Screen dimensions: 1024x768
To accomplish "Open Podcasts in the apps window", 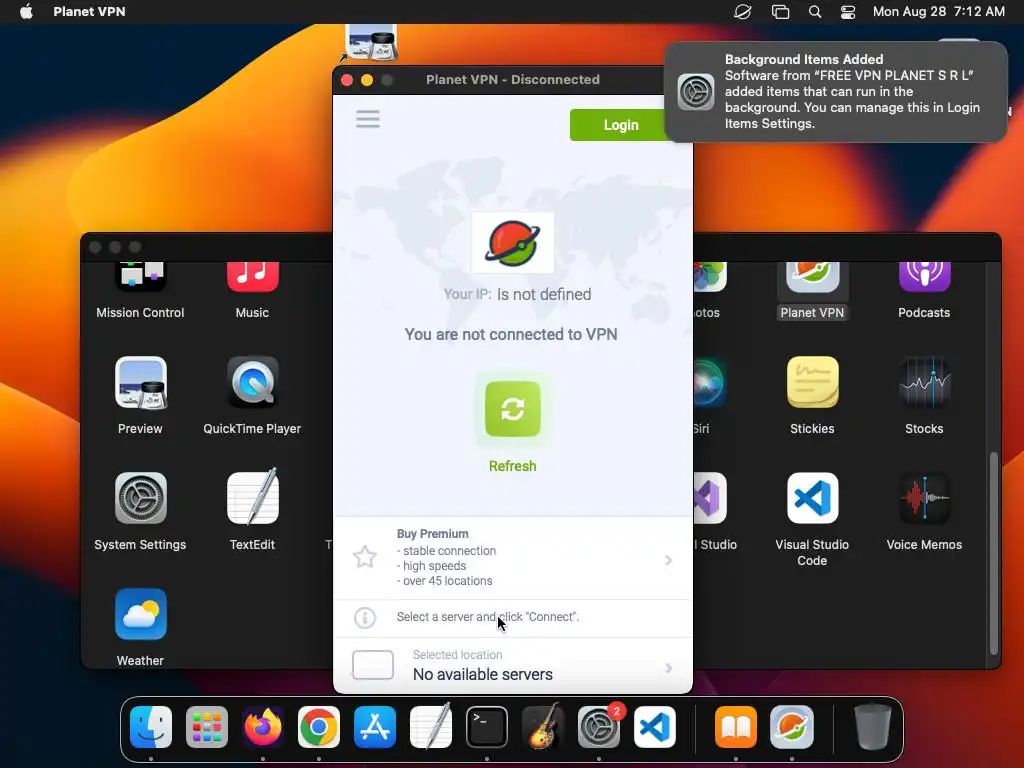I will [x=924, y=291].
